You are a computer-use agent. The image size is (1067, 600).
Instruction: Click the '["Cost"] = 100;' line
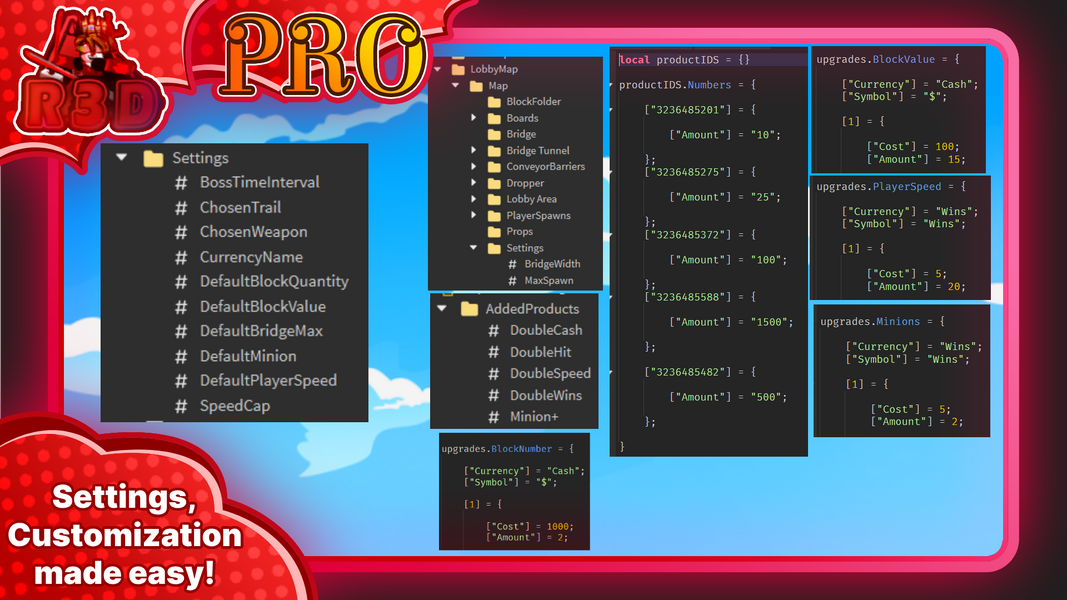(913, 146)
